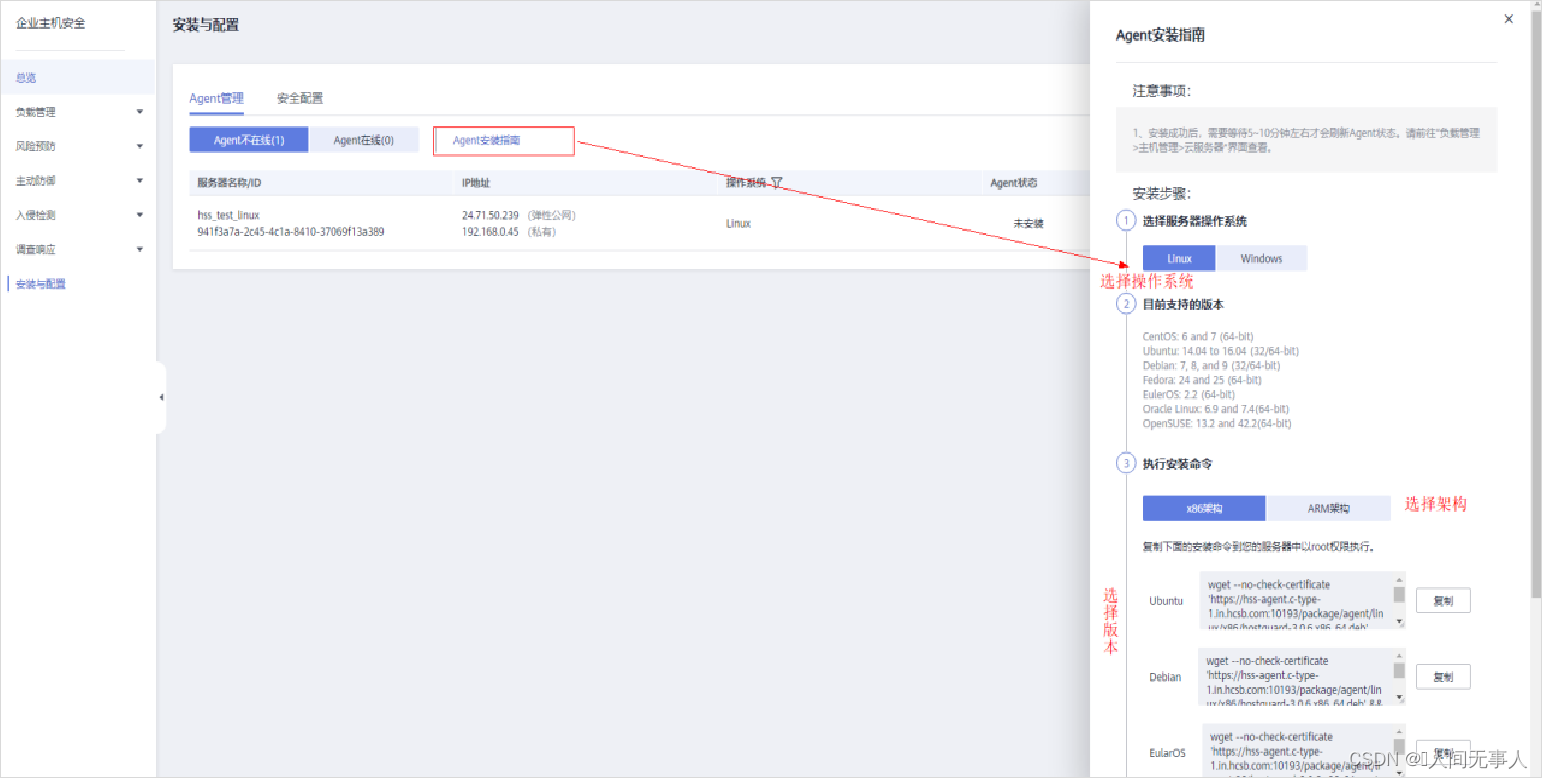Switch to the Agent管理 tab
Image resolution: width=1543 pixels, height=779 pixels.
pyautogui.click(x=216, y=98)
